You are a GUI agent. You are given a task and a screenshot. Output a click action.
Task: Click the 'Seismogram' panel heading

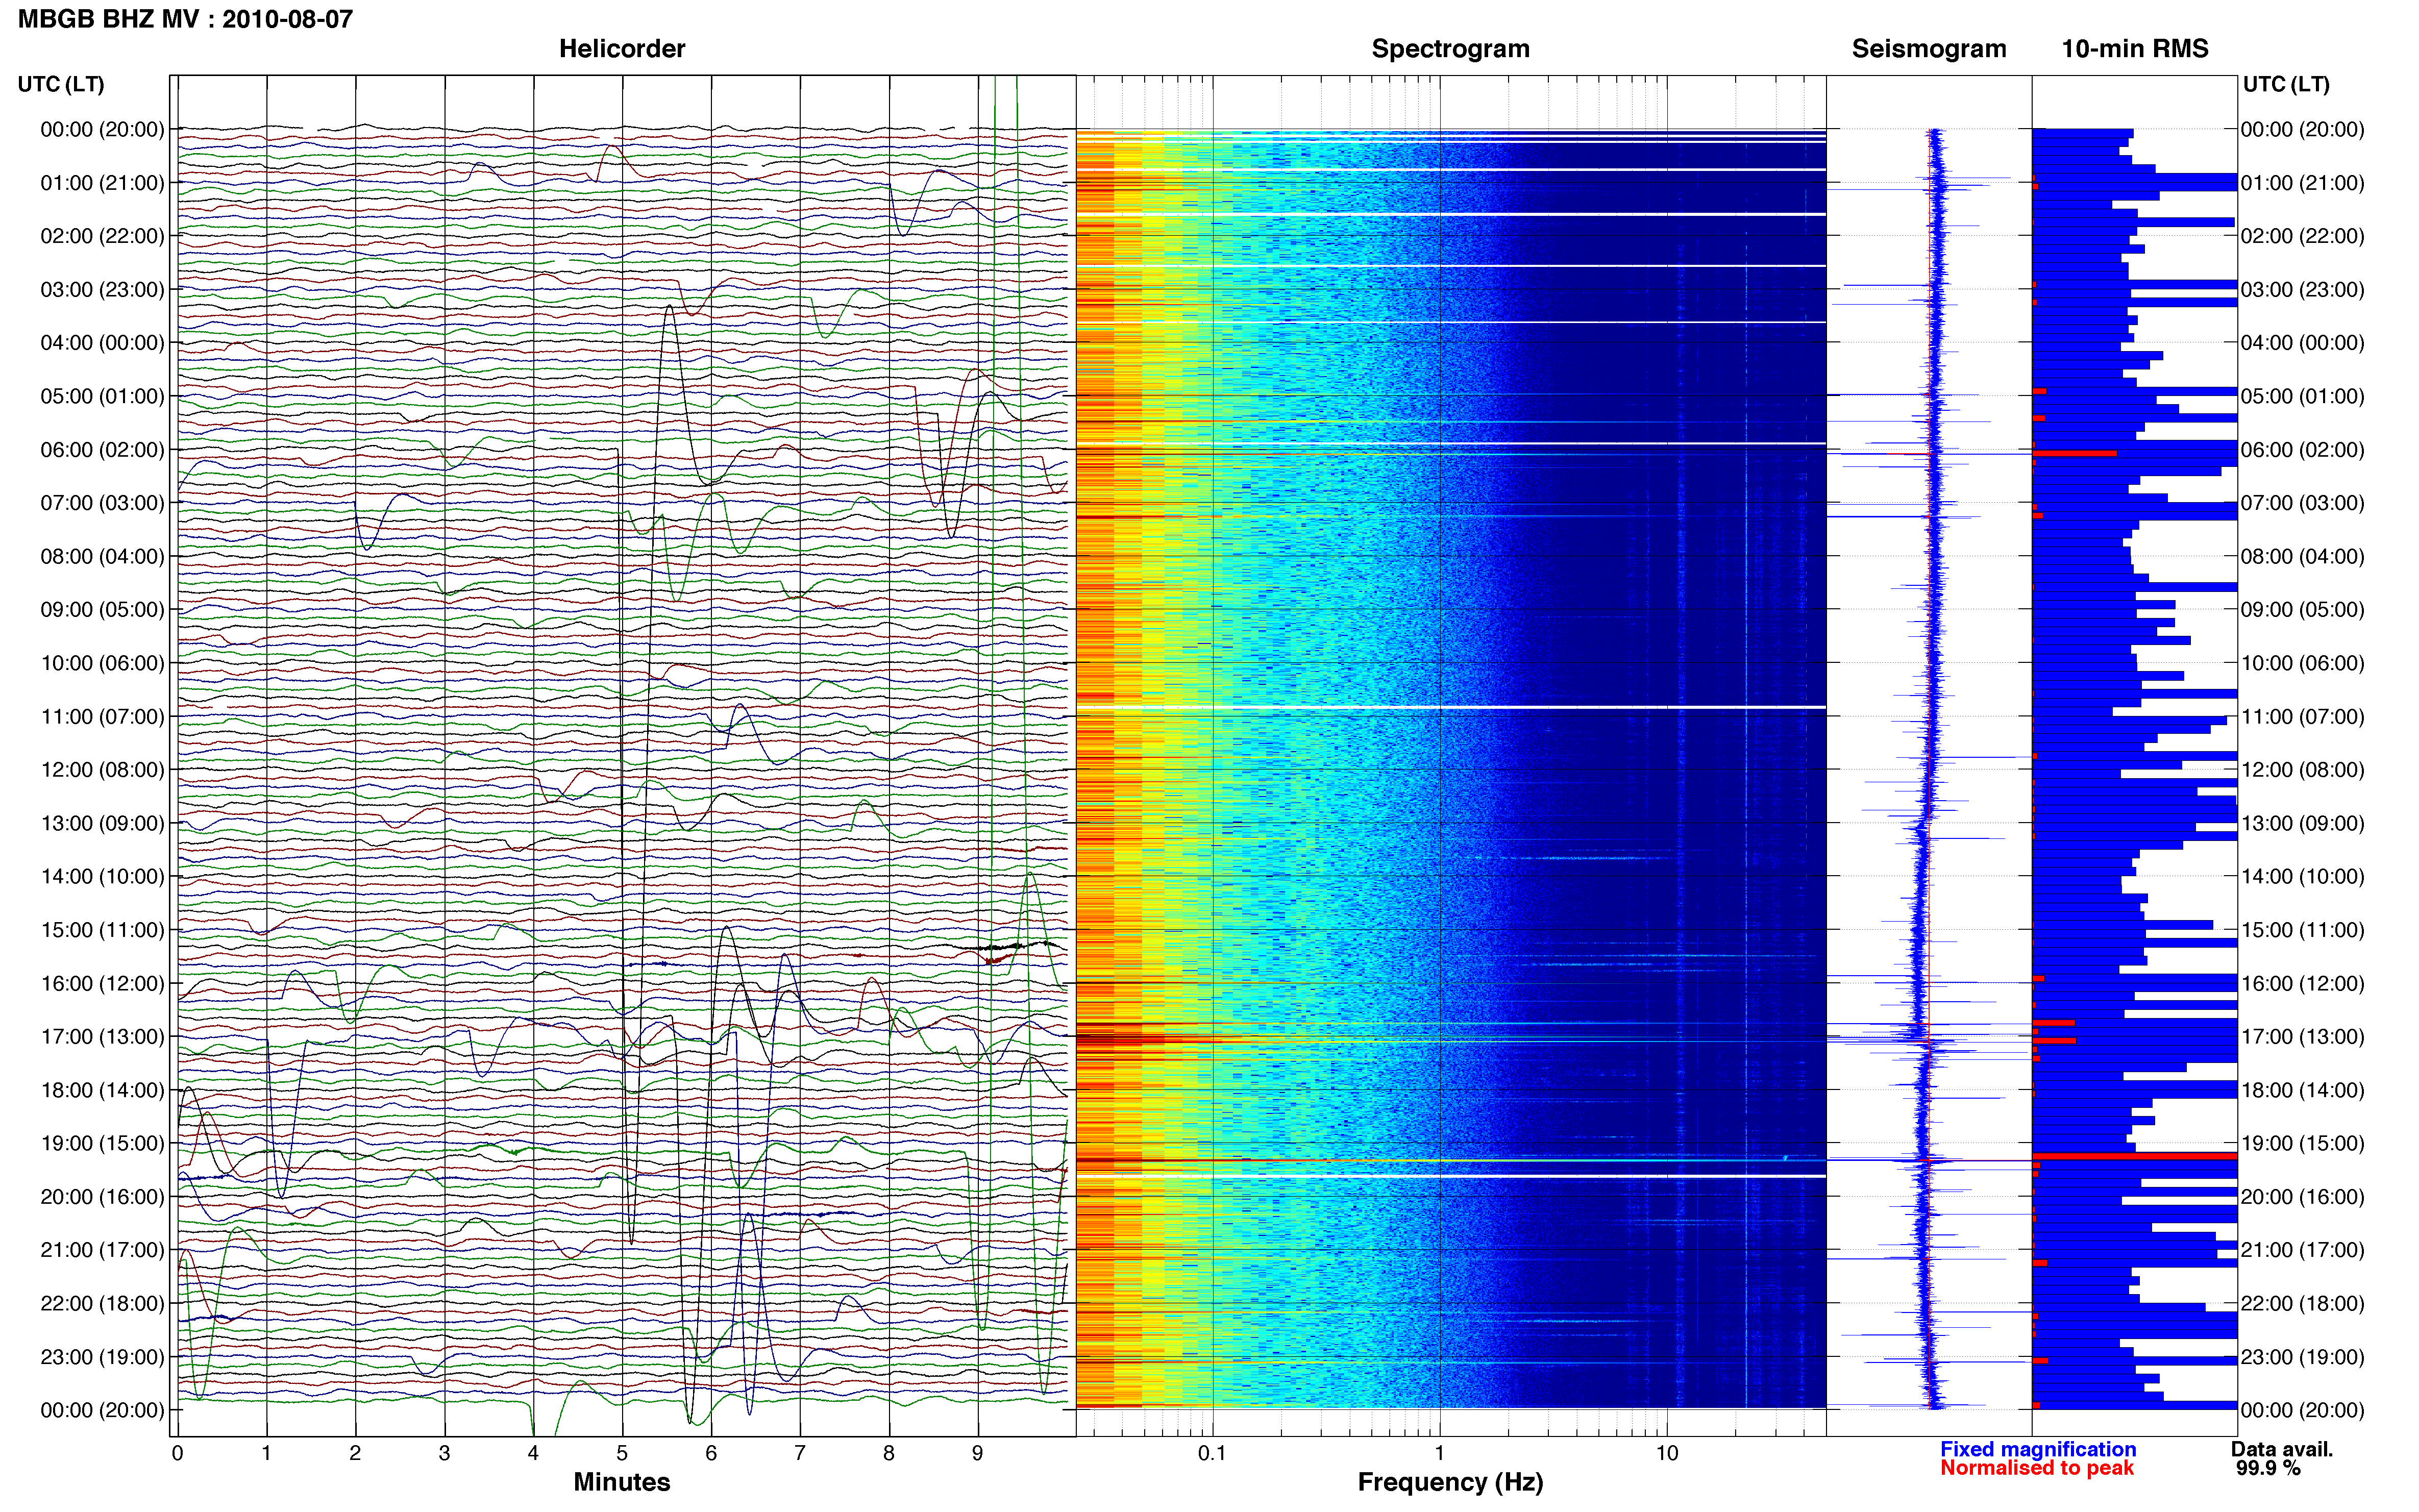coord(1929,49)
